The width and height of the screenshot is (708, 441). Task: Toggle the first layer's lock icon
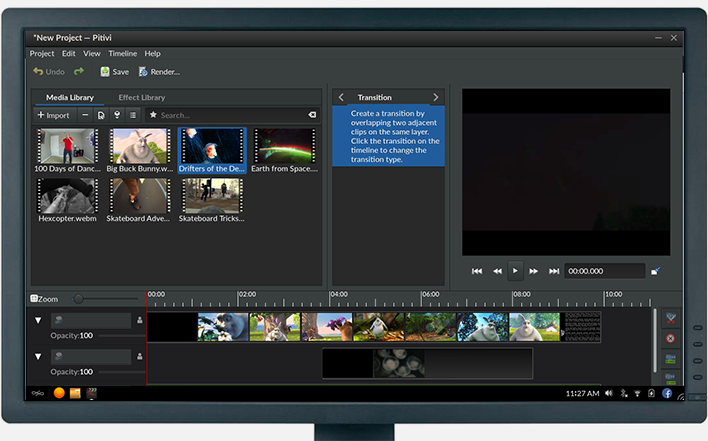click(140, 321)
